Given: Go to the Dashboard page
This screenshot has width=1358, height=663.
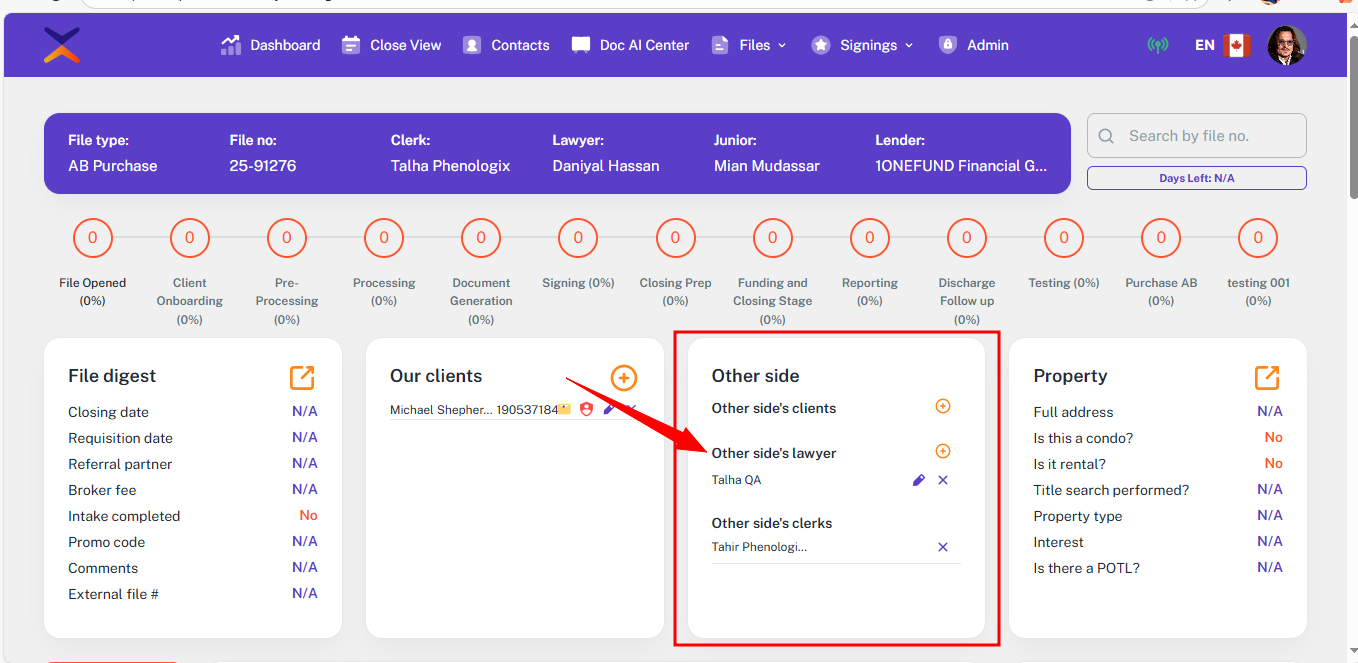Looking at the screenshot, I should tap(271, 45).
